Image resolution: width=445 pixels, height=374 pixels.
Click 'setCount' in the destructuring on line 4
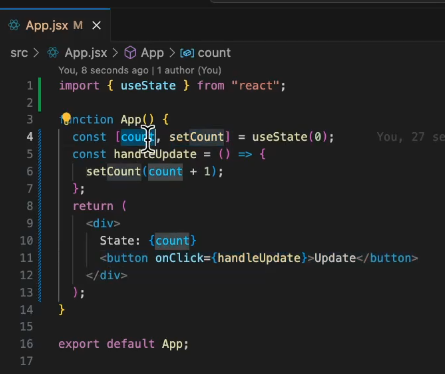(x=196, y=137)
